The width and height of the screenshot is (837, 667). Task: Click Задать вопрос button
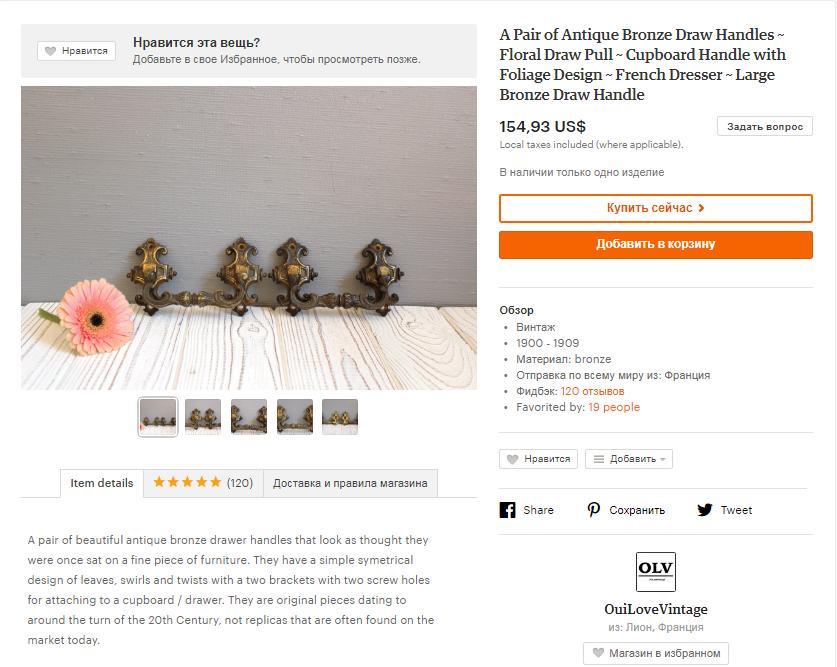click(764, 126)
